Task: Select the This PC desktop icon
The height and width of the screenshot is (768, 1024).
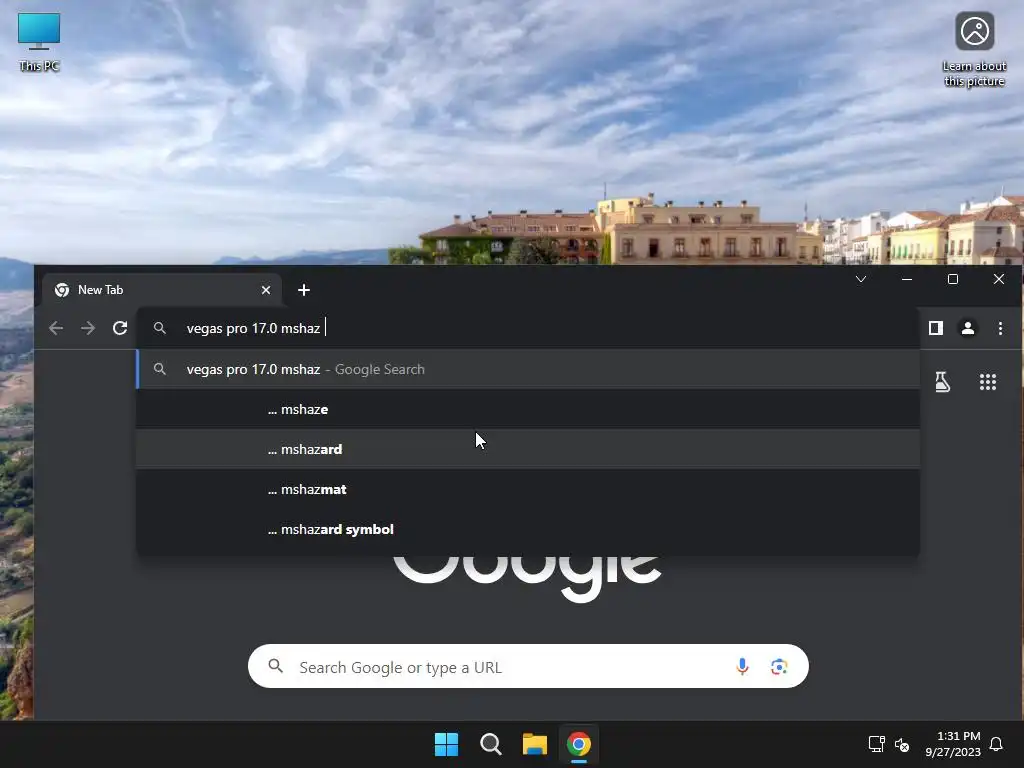Action: coord(39,41)
